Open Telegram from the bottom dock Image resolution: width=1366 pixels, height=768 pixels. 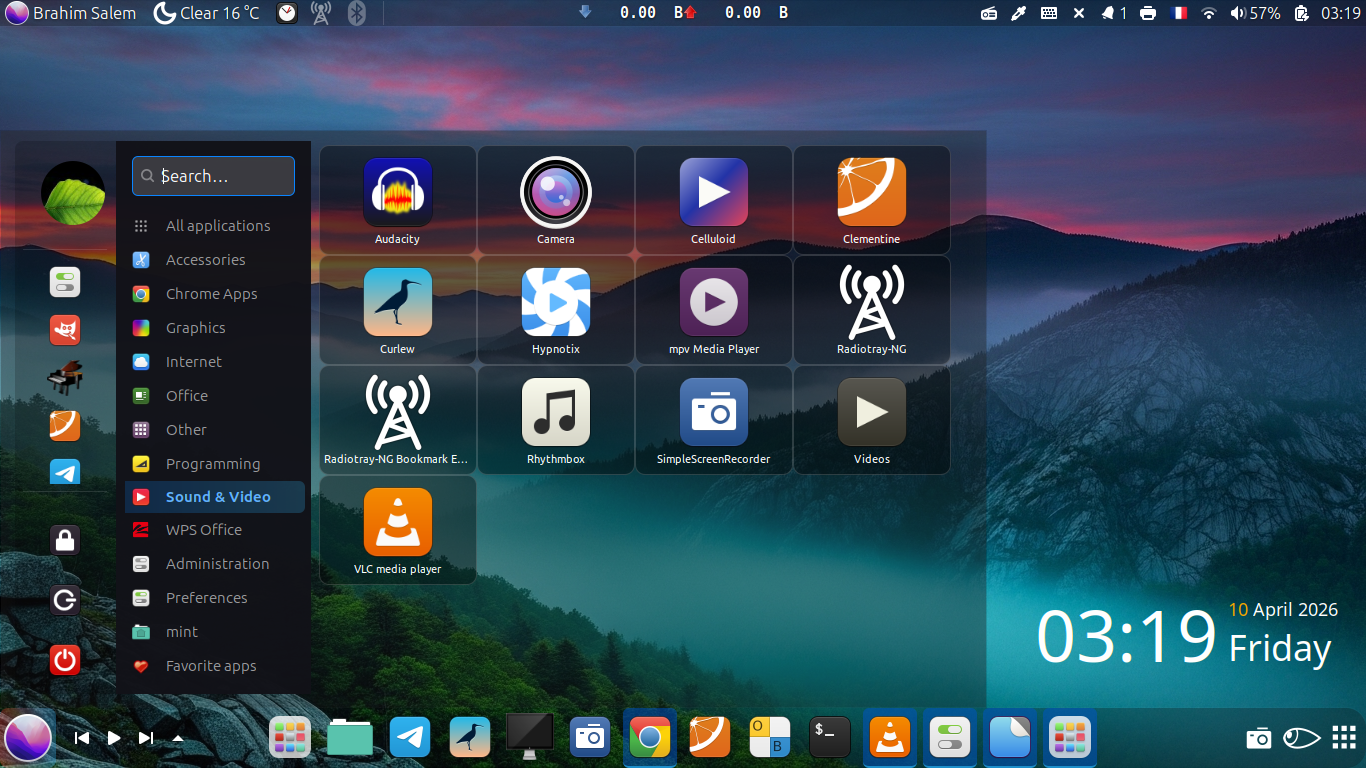pos(410,738)
